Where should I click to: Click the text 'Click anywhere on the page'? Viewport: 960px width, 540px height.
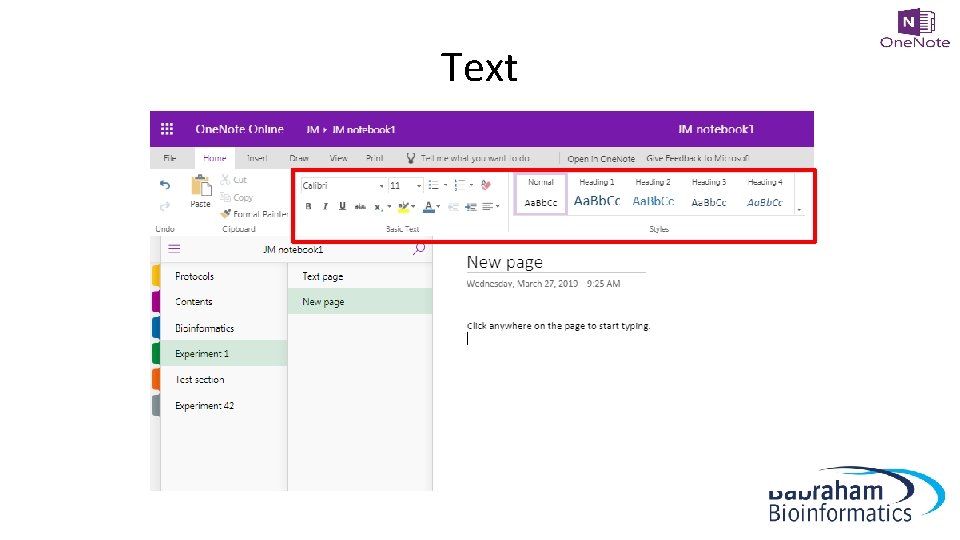(x=558, y=326)
